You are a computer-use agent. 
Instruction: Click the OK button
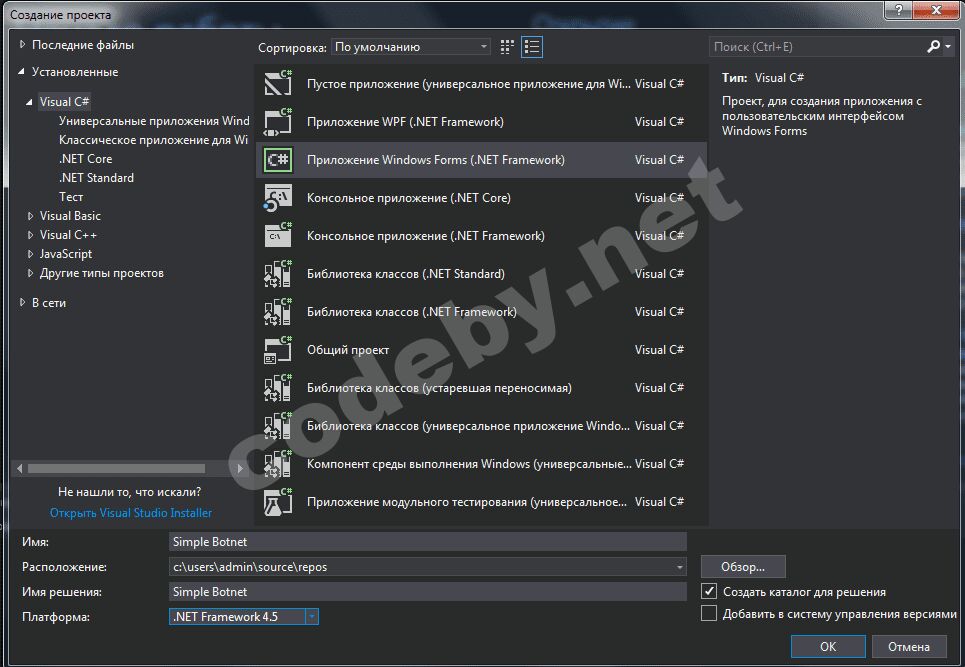pos(828,647)
